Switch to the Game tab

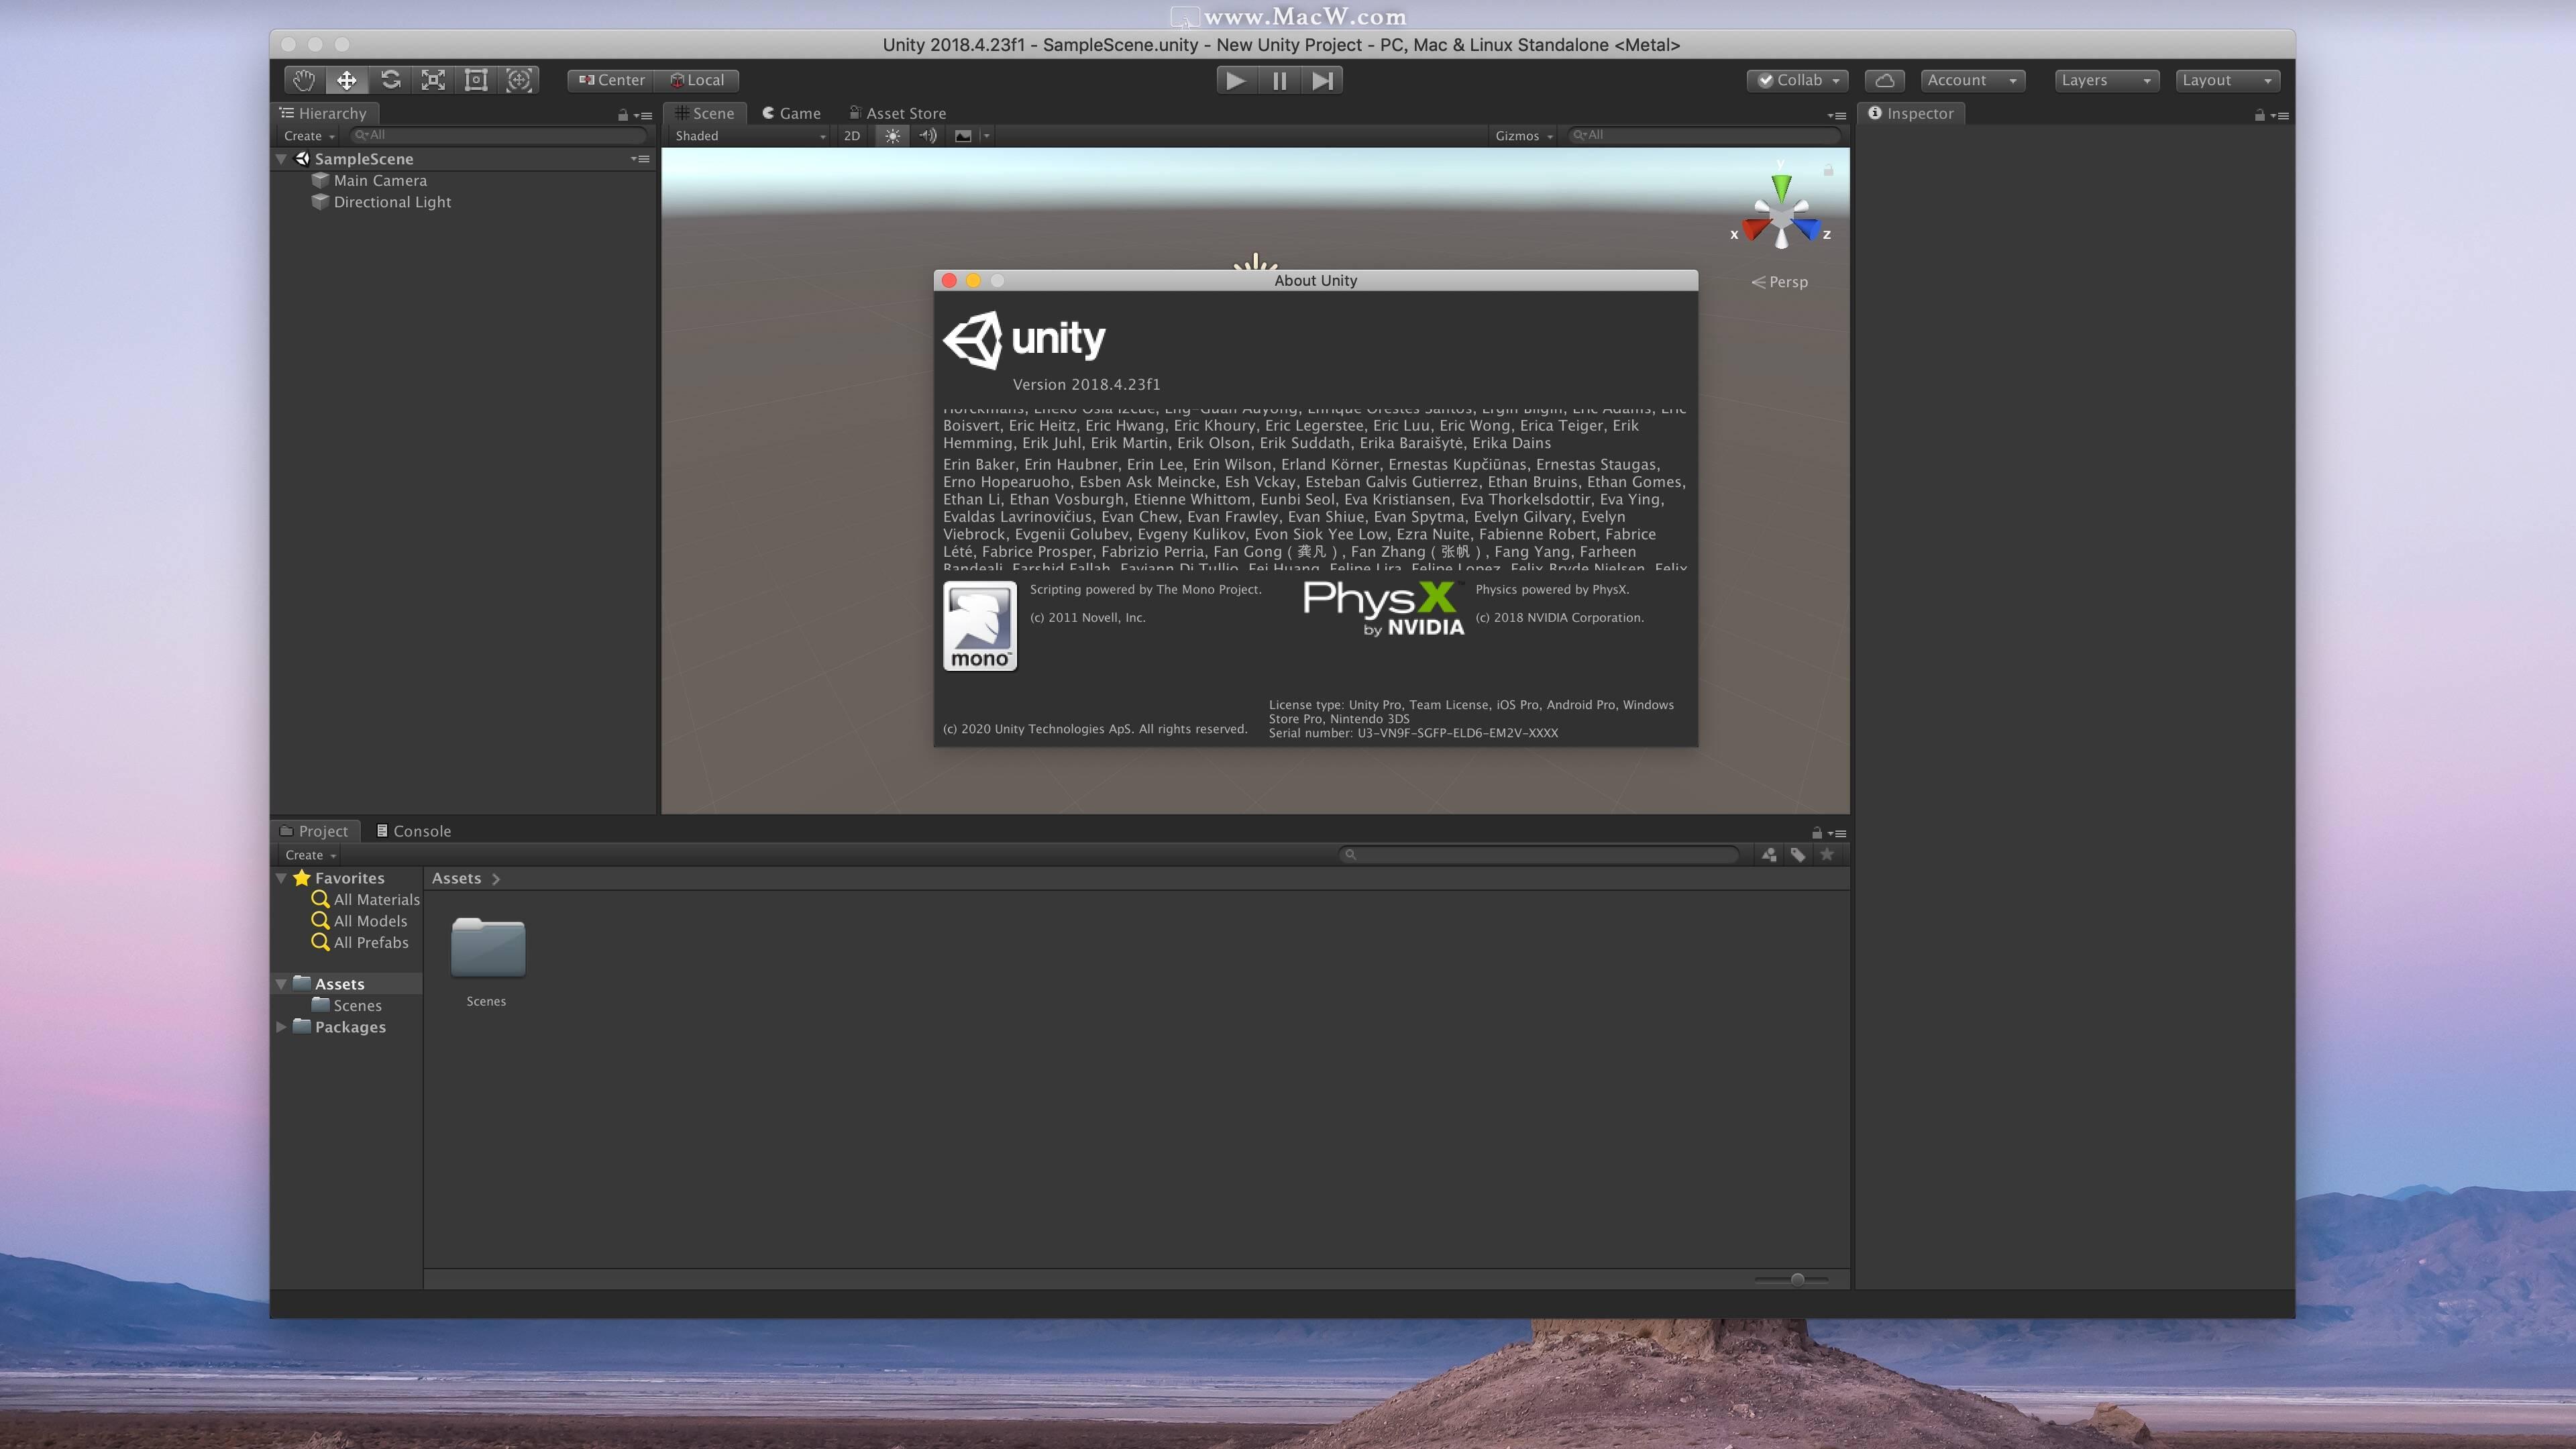791,113
